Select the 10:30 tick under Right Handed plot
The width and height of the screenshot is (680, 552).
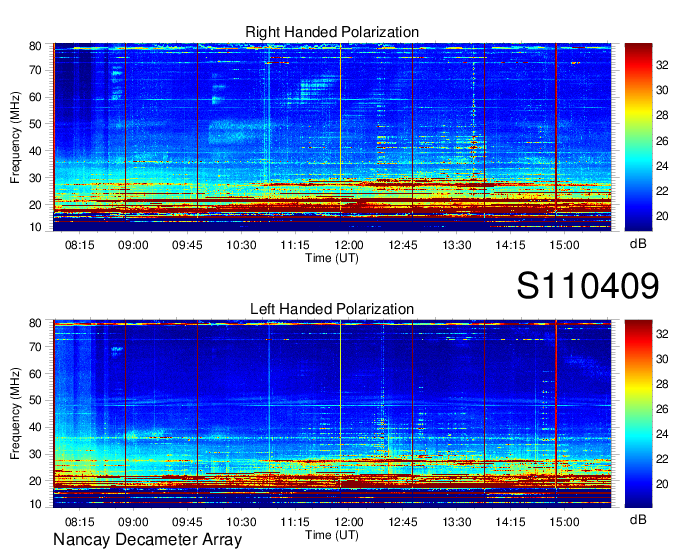point(241,245)
